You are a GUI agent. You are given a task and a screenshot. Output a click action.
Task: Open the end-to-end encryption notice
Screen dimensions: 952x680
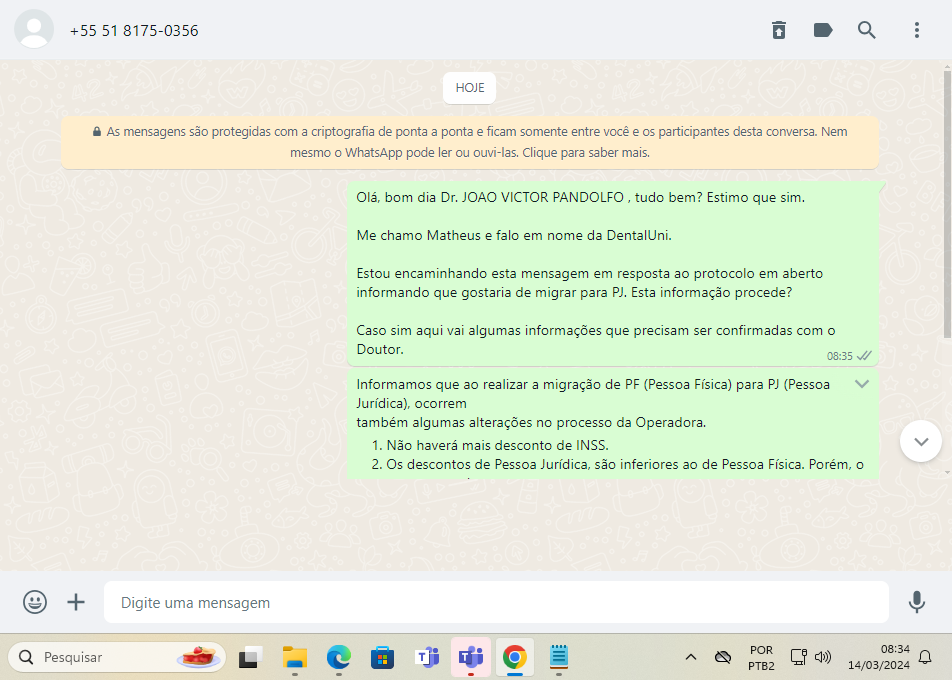(x=469, y=142)
